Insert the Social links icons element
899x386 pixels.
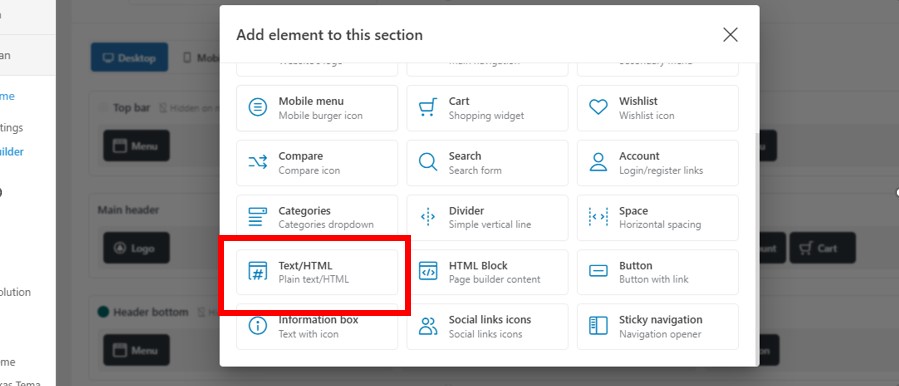487,326
